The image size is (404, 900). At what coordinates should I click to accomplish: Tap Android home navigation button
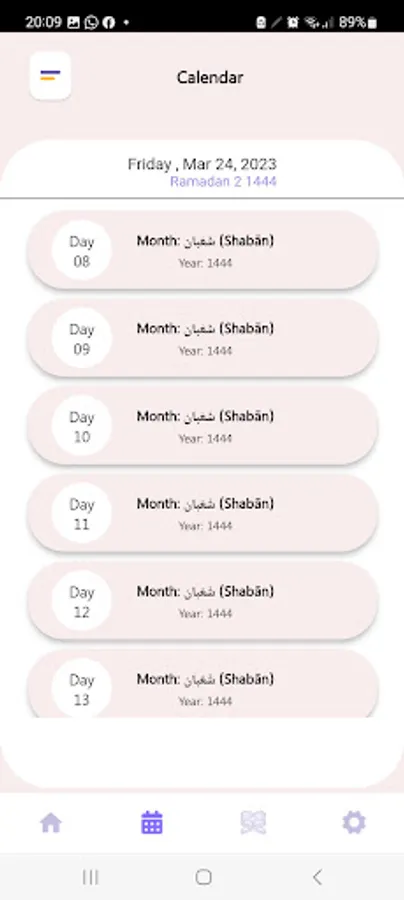(203, 876)
